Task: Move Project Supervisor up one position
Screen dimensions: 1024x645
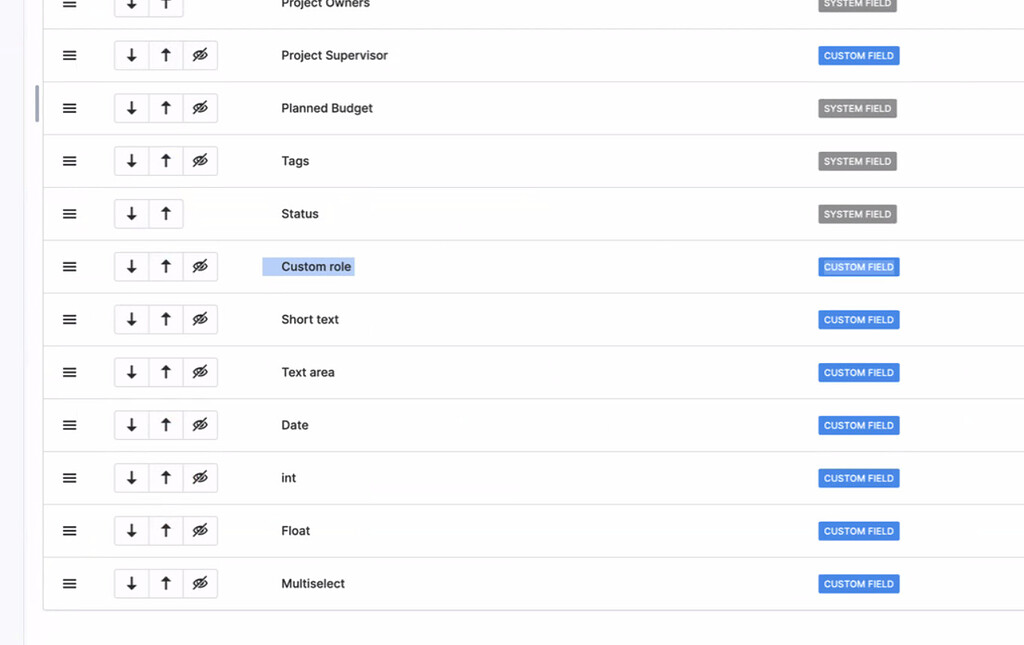Action: (166, 55)
